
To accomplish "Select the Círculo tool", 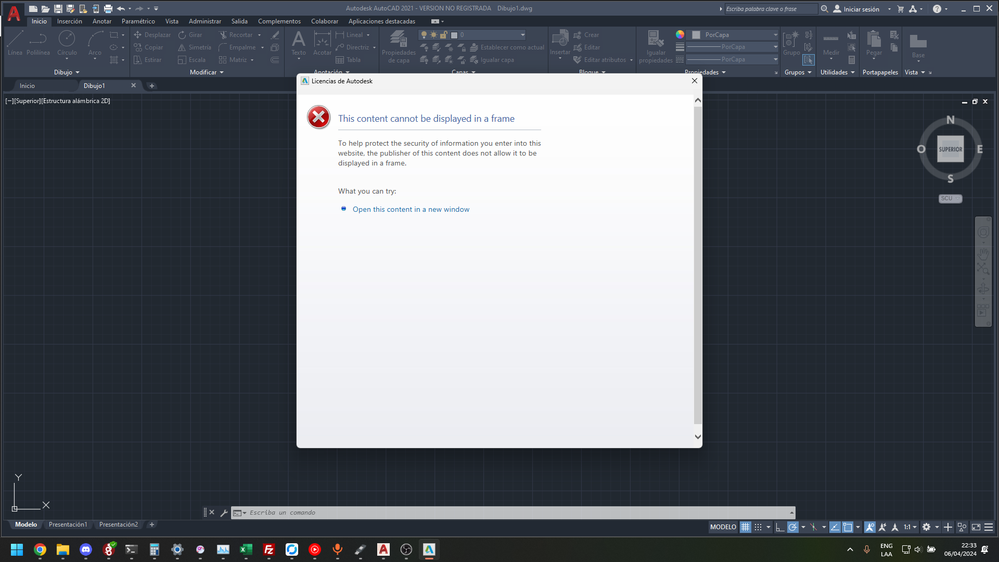I will [67, 43].
